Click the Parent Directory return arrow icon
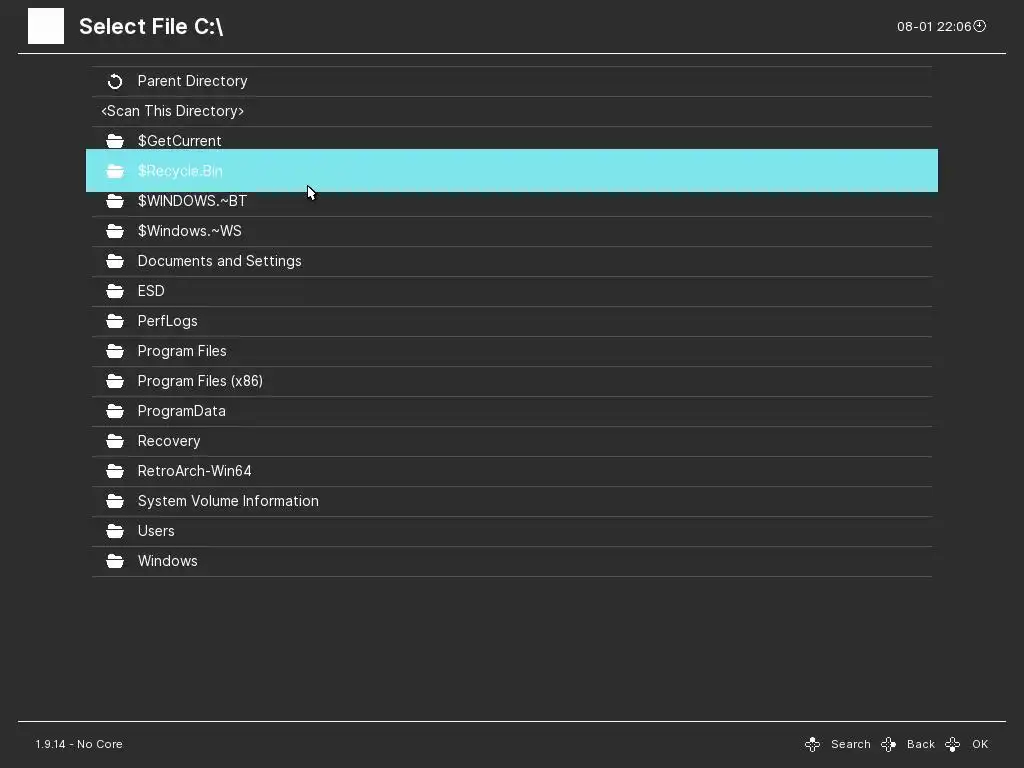 click(x=115, y=81)
